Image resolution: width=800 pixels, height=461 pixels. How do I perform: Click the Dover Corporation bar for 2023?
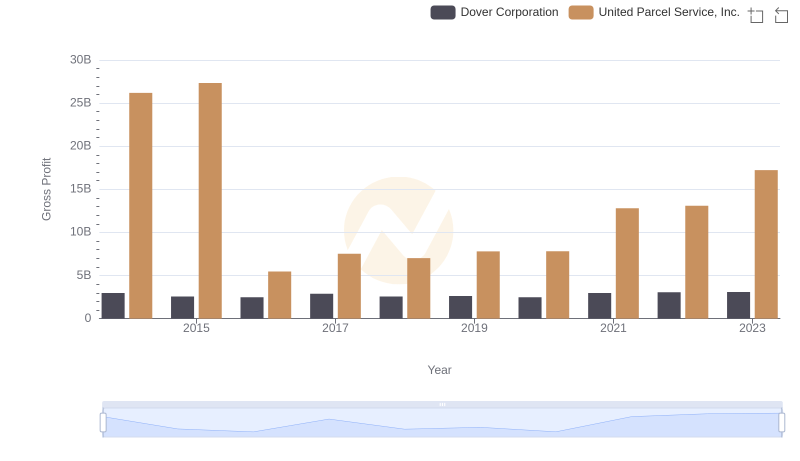738,305
